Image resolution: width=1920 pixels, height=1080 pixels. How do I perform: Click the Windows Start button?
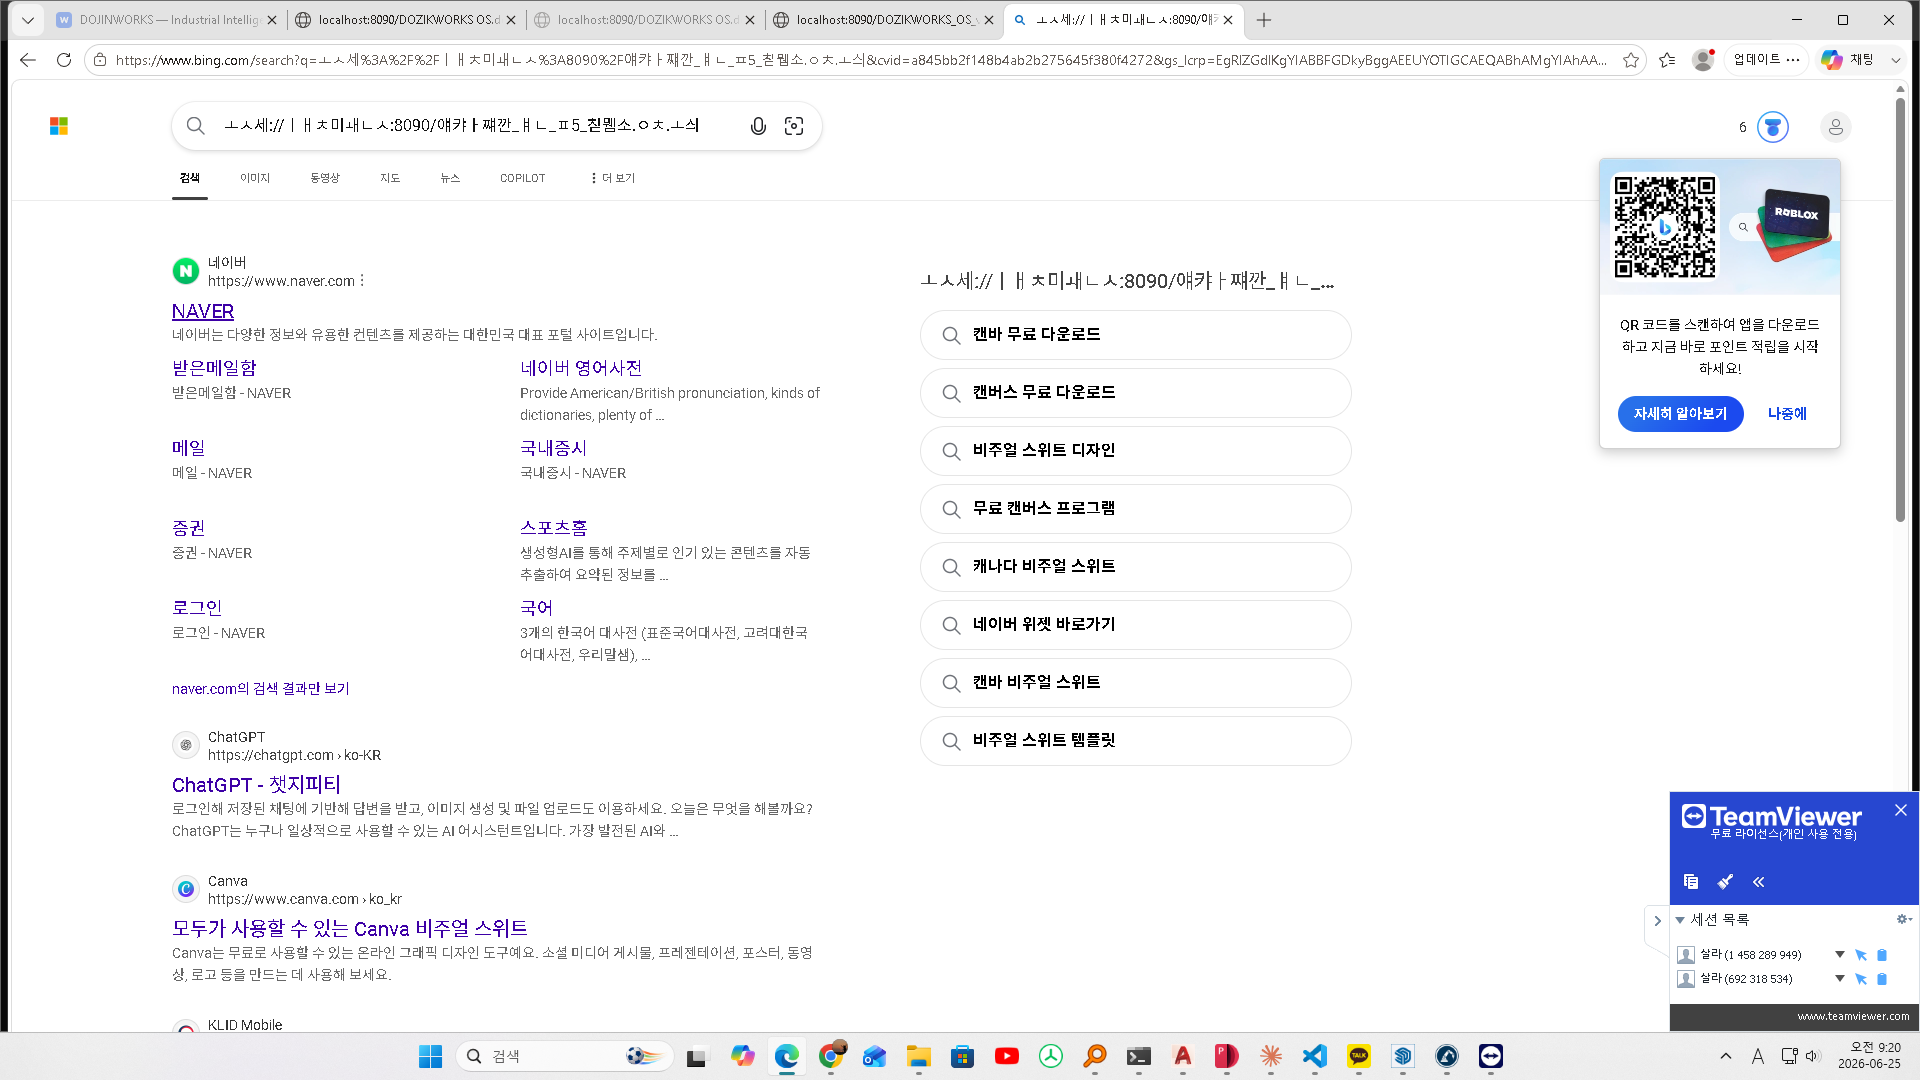(431, 1056)
